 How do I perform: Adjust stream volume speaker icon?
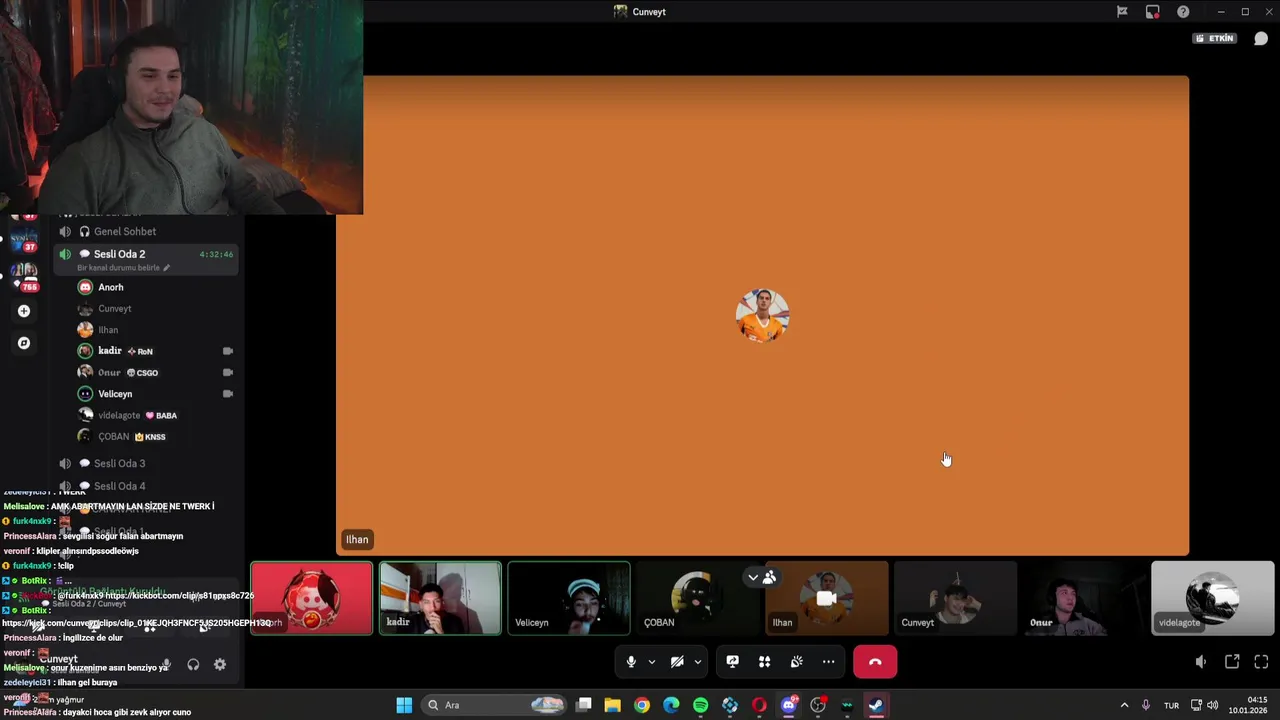tap(1201, 662)
